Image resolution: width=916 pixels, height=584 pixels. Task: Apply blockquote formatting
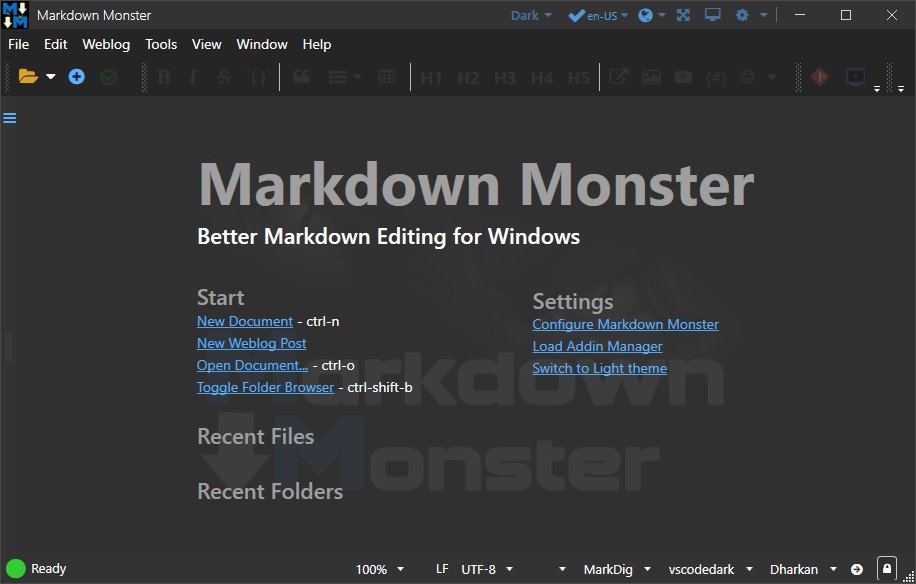click(301, 76)
